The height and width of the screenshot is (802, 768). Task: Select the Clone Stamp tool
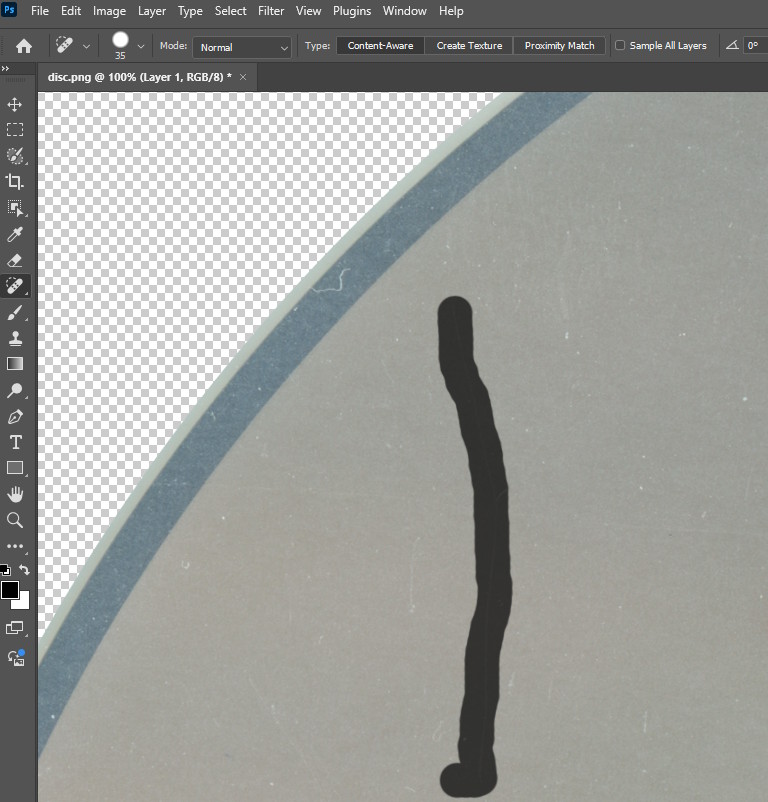point(15,339)
